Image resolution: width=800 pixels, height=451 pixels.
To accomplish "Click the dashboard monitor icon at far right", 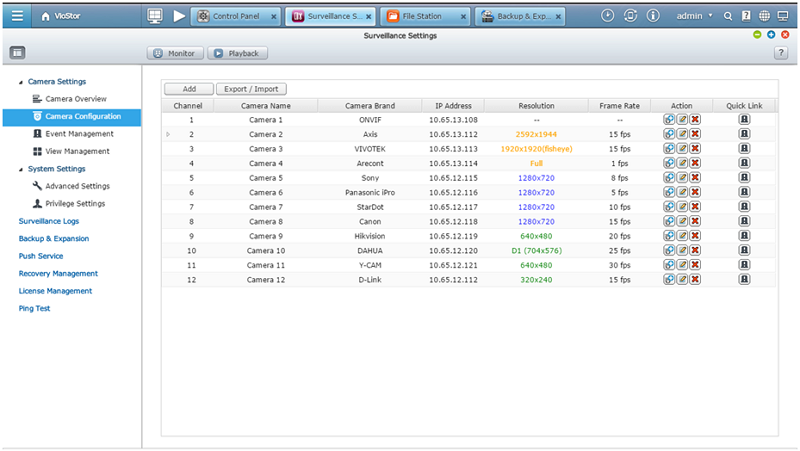I will [x=783, y=16].
